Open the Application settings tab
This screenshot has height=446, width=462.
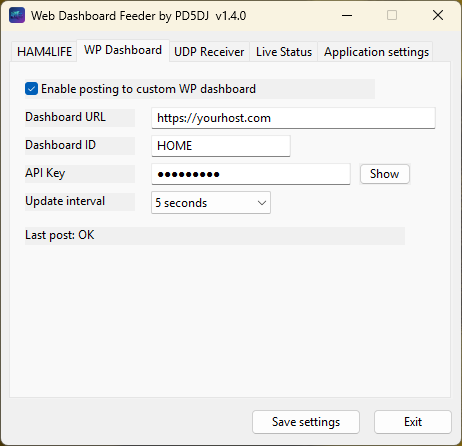376,52
